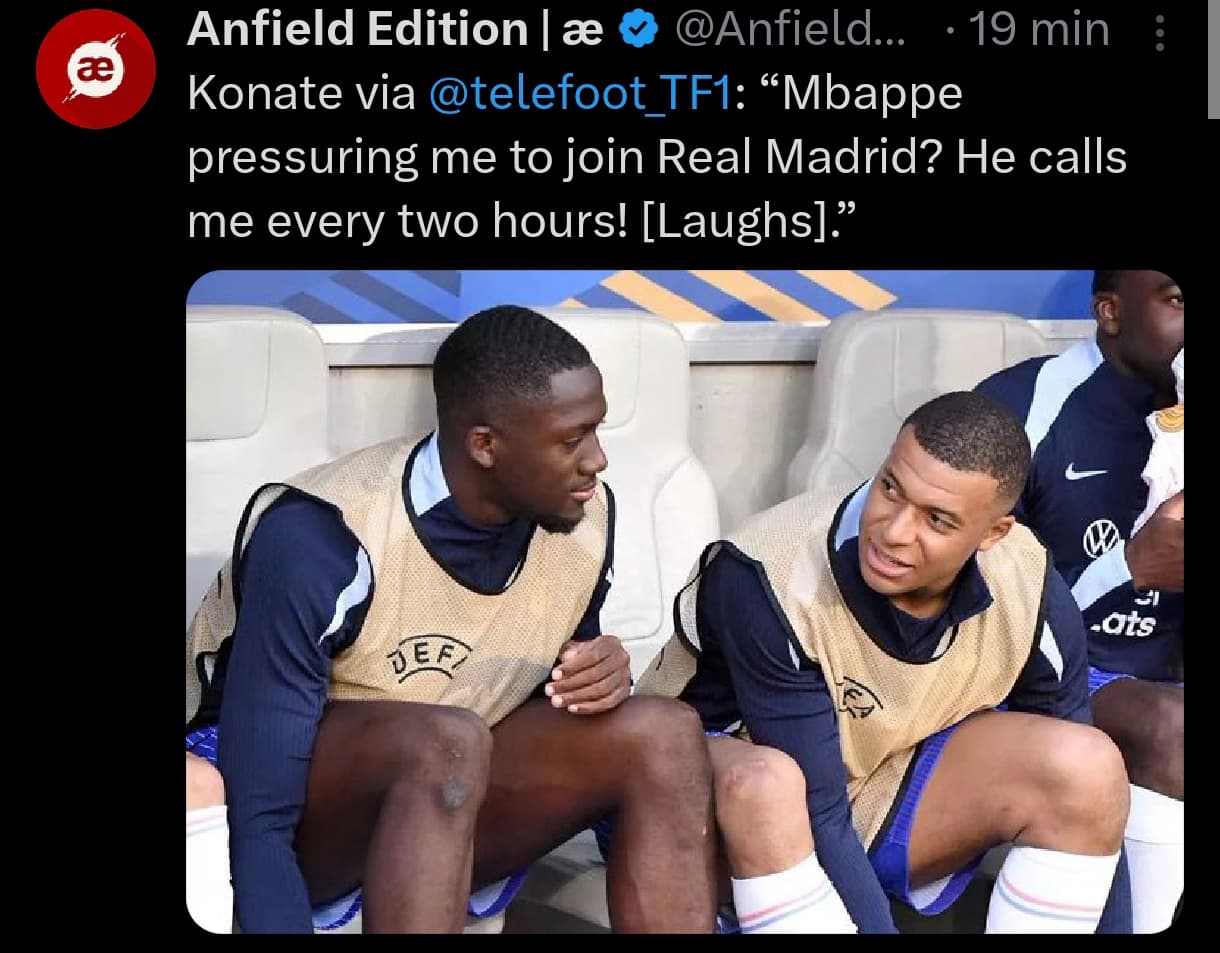1220x953 pixels.
Task: Click the "me every two hours! [Laughs]." line
Action: click(523, 223)
